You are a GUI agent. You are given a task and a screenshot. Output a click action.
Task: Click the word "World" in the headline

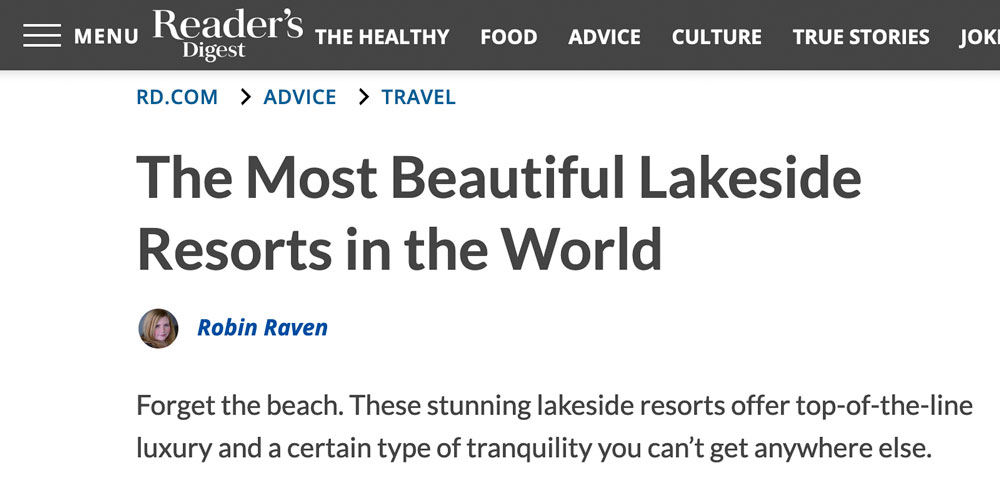coord(581,248)
